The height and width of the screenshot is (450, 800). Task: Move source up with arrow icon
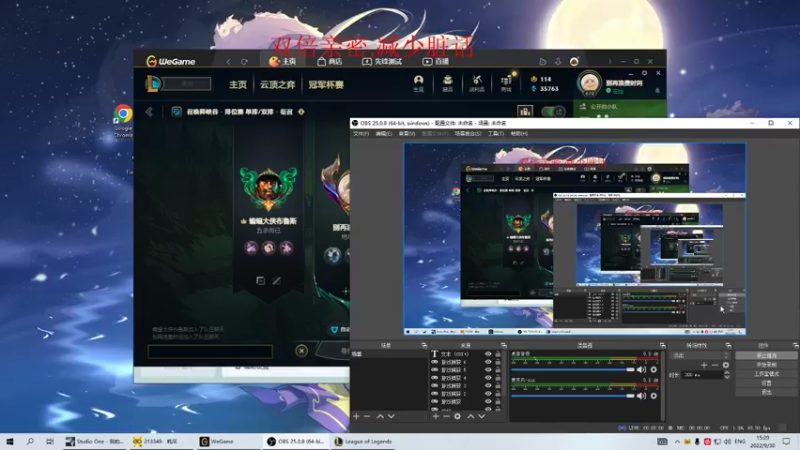click(x=470, y=416)
